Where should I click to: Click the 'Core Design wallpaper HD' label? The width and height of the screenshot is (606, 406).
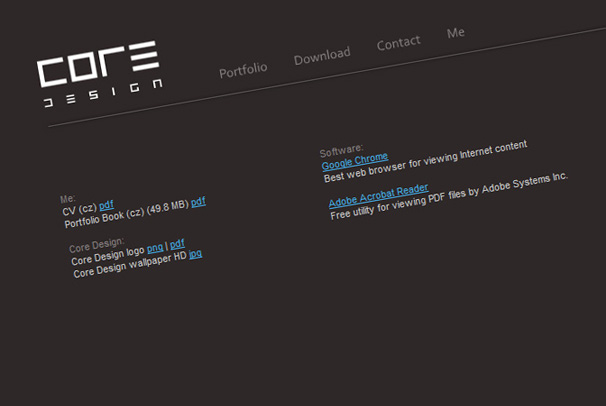[130, 265]
